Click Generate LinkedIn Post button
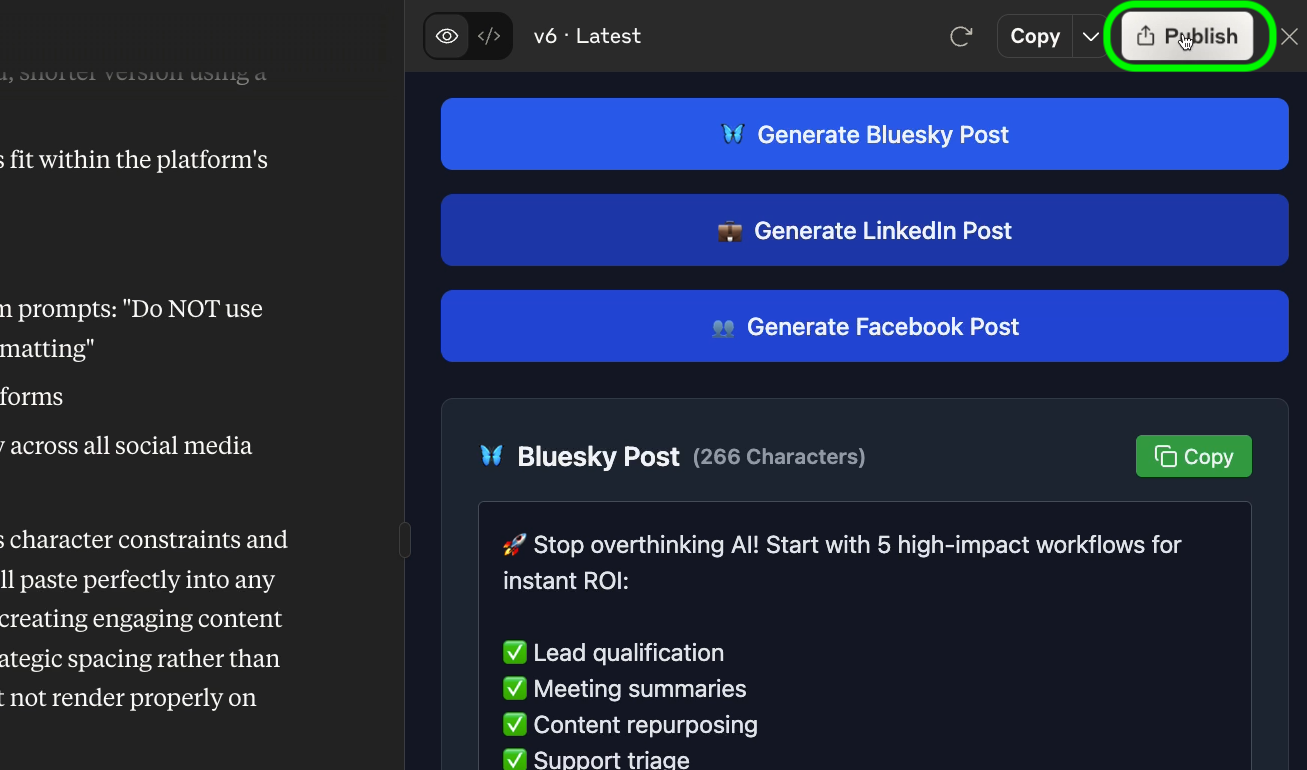This screenshot has height=770, width=1307. 864,230
